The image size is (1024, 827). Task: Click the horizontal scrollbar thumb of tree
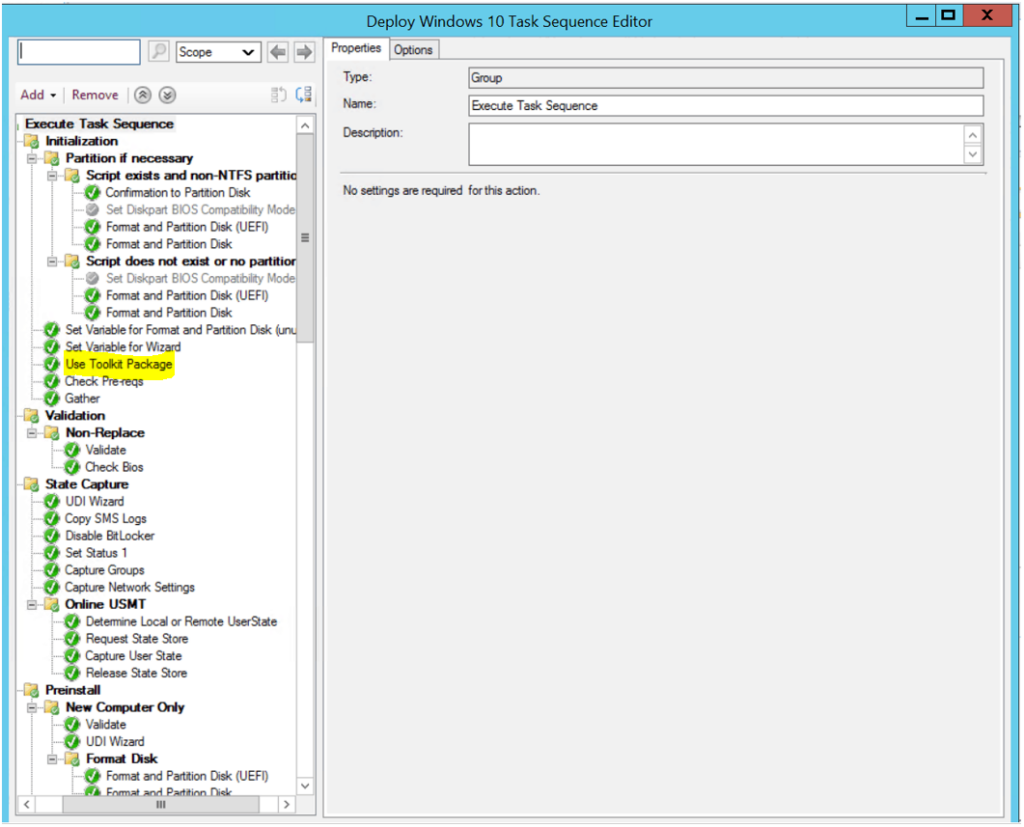[x=161, y=805]
